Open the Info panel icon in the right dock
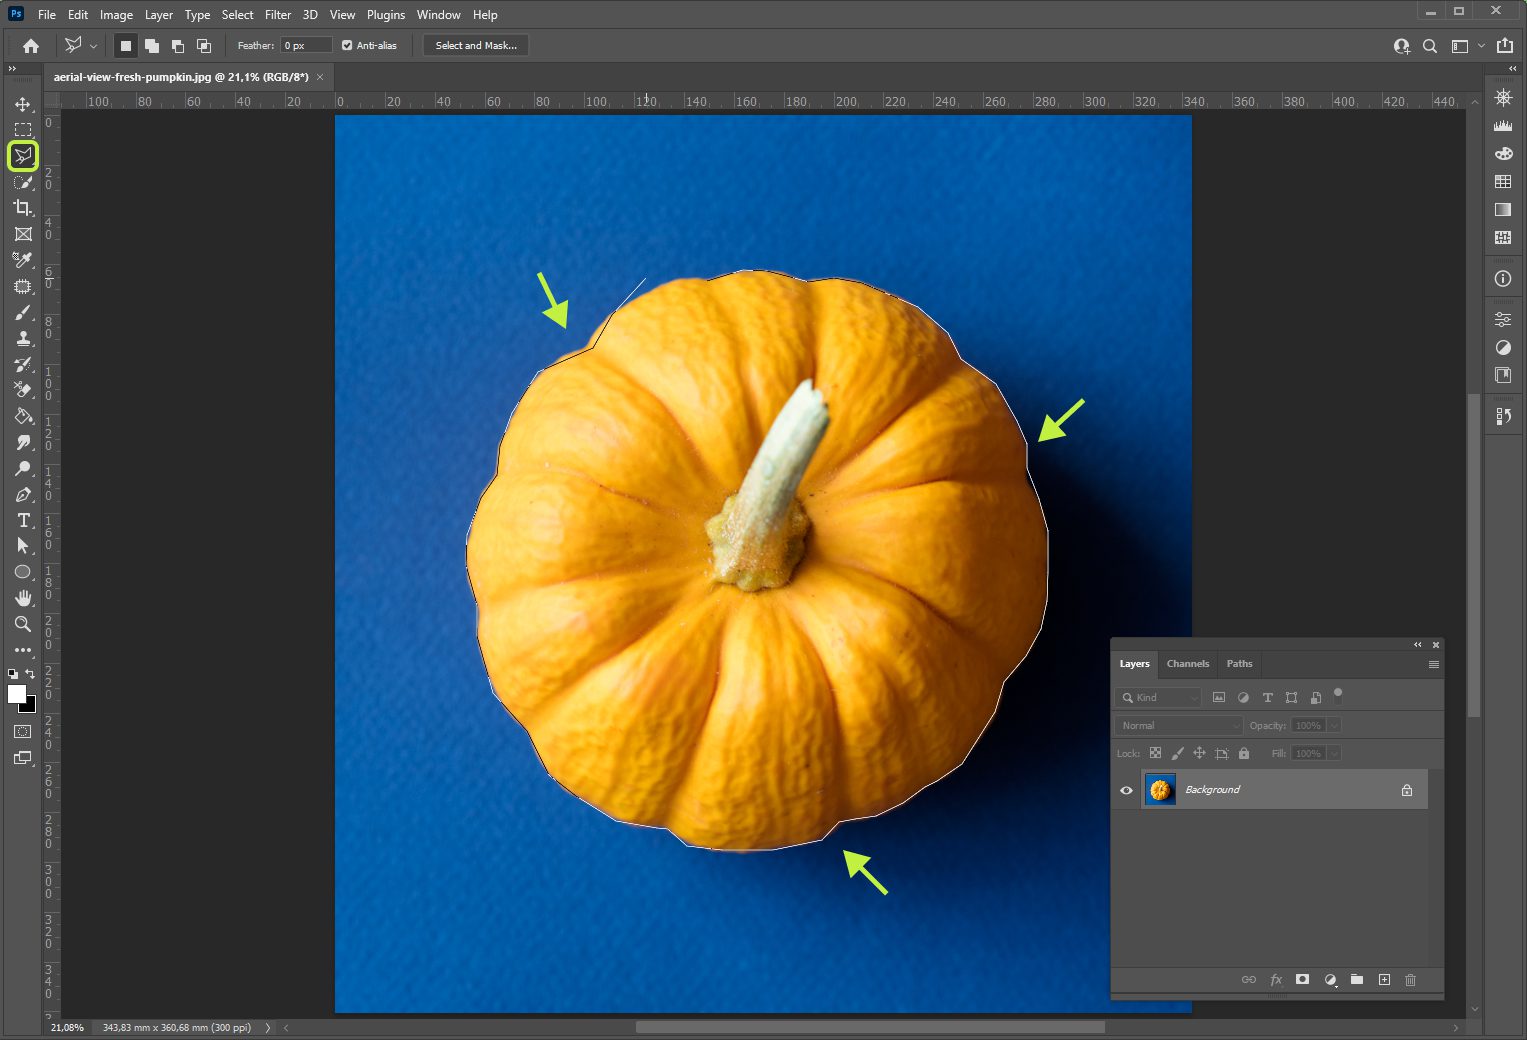The width and height of the screenshot is (1527, 1040). 1503,279
